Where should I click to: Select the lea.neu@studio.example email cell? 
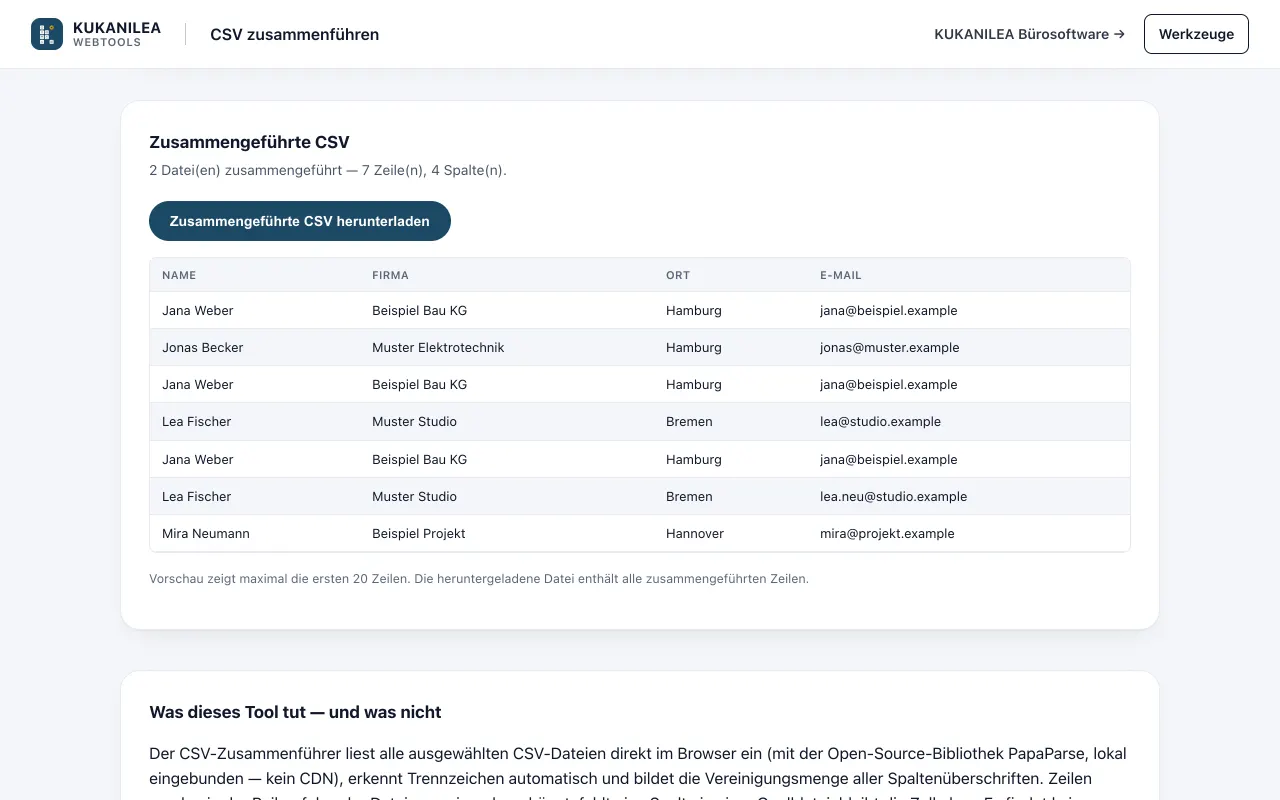pyautogui.click(x=894, y=496)
